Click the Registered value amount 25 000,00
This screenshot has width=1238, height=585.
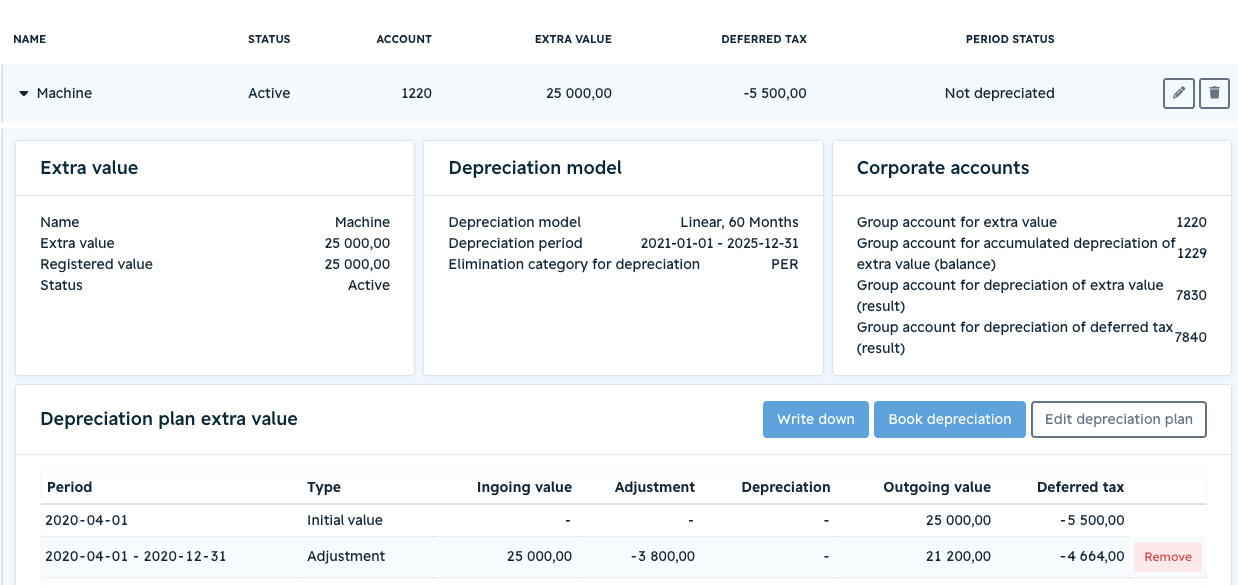click(x=357, y=264)
